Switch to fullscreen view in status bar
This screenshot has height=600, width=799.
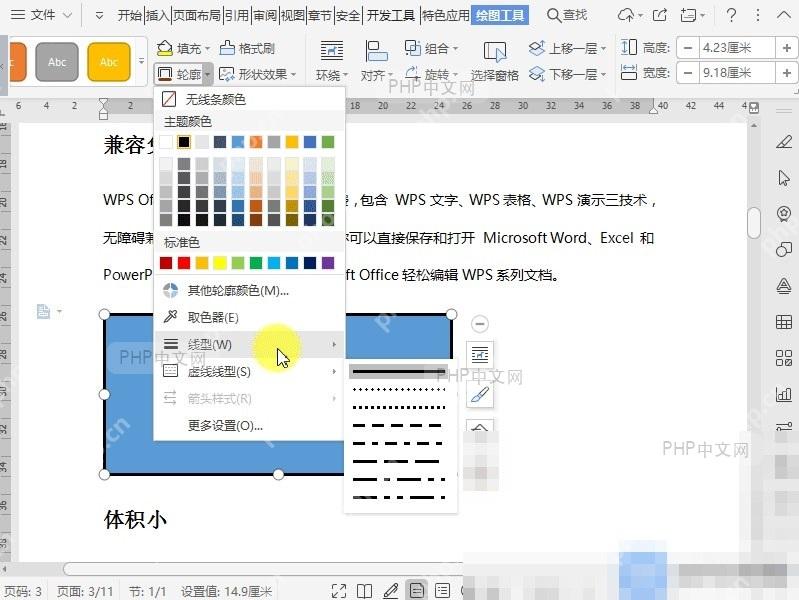click(x=339, y=591)
